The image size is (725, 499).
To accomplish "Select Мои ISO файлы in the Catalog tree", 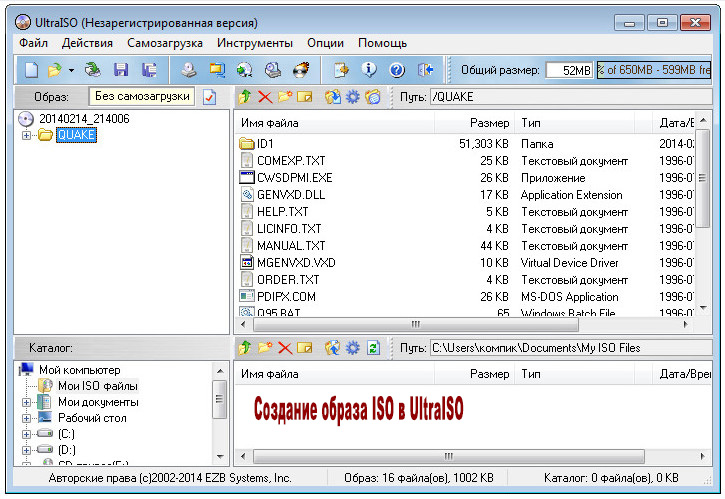I will point(98,386).
